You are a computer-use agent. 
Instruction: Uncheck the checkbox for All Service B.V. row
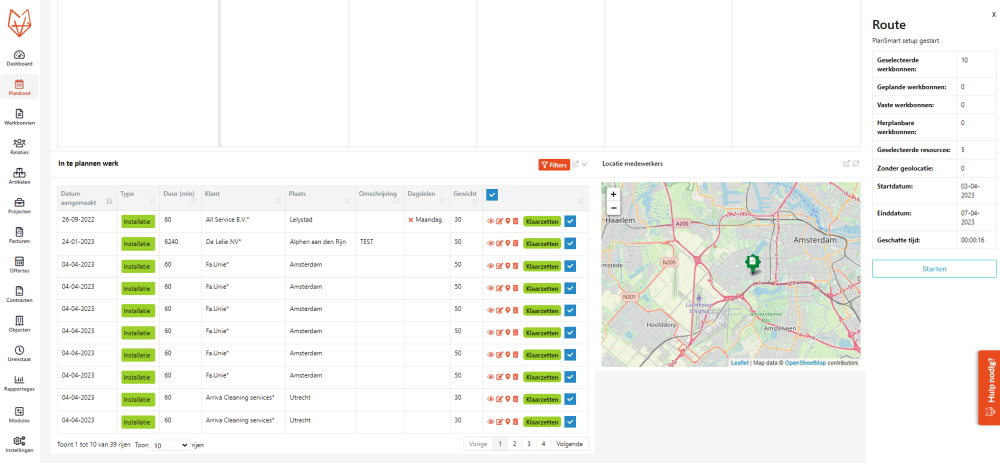pos(570,220)
